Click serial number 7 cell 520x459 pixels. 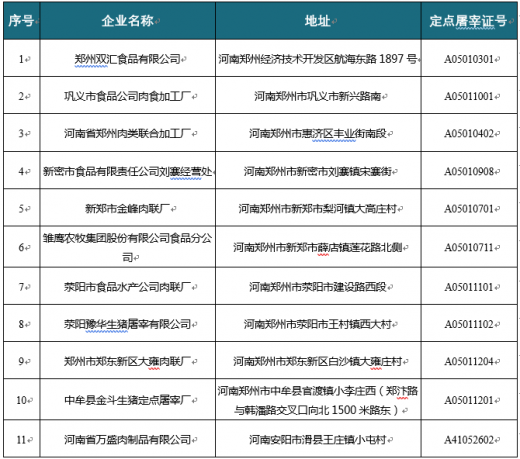pos(22,286)
